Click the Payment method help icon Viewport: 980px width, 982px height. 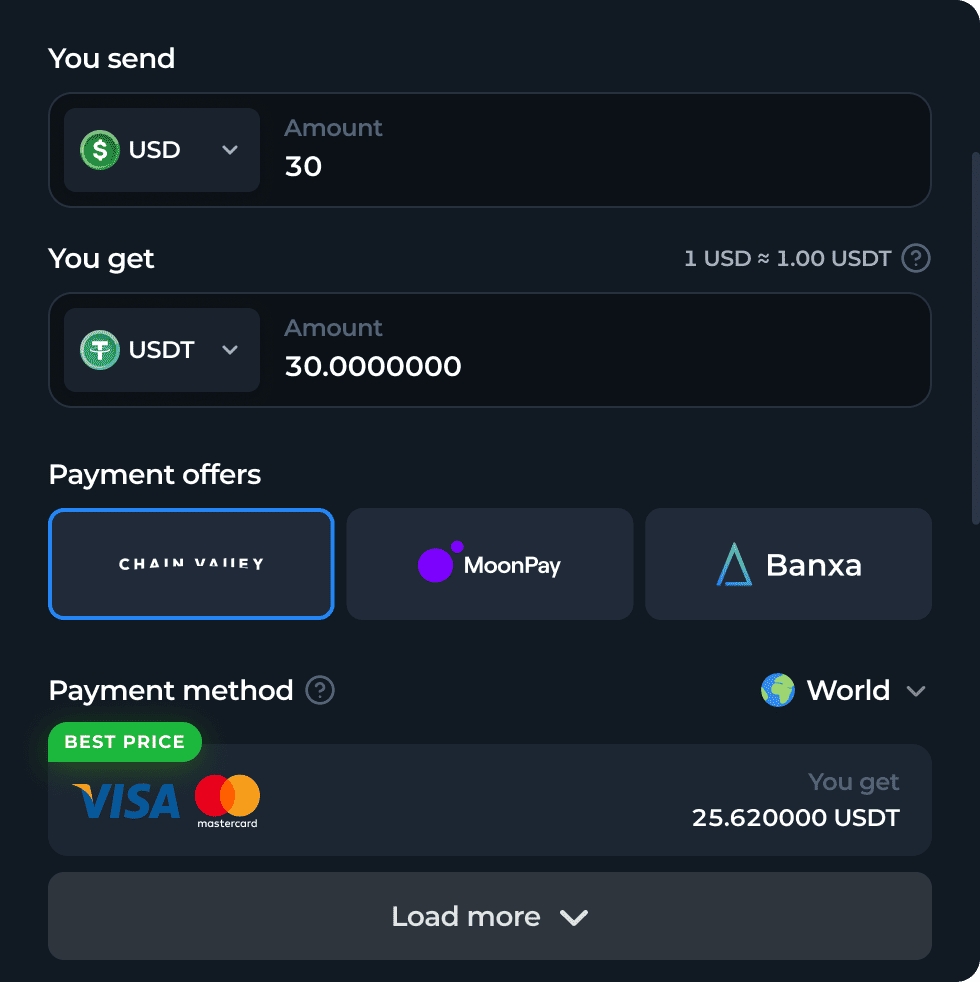(x=320, y=690)
